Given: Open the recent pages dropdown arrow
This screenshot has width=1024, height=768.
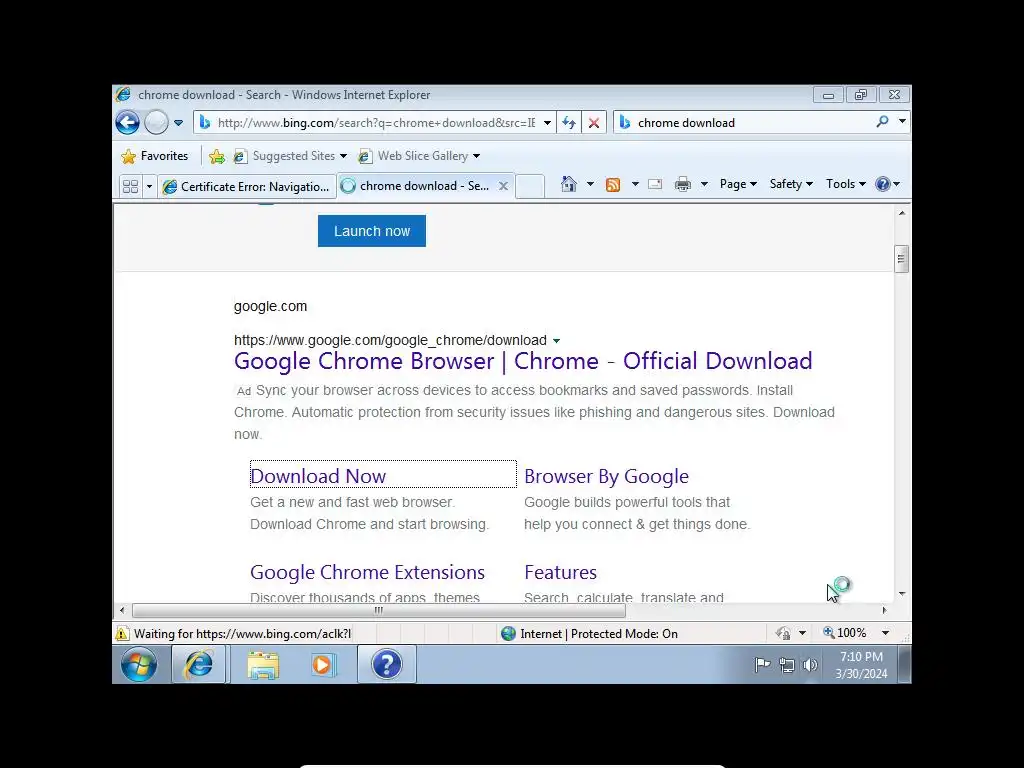Looking at the screenshot, I should click(178, 123).
